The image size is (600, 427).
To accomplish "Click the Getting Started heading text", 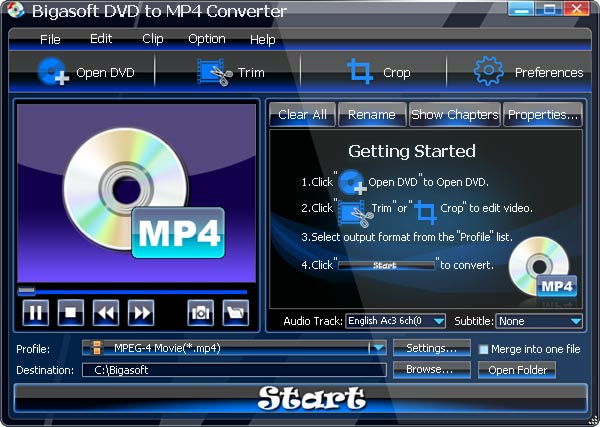I will pos(412,151).
